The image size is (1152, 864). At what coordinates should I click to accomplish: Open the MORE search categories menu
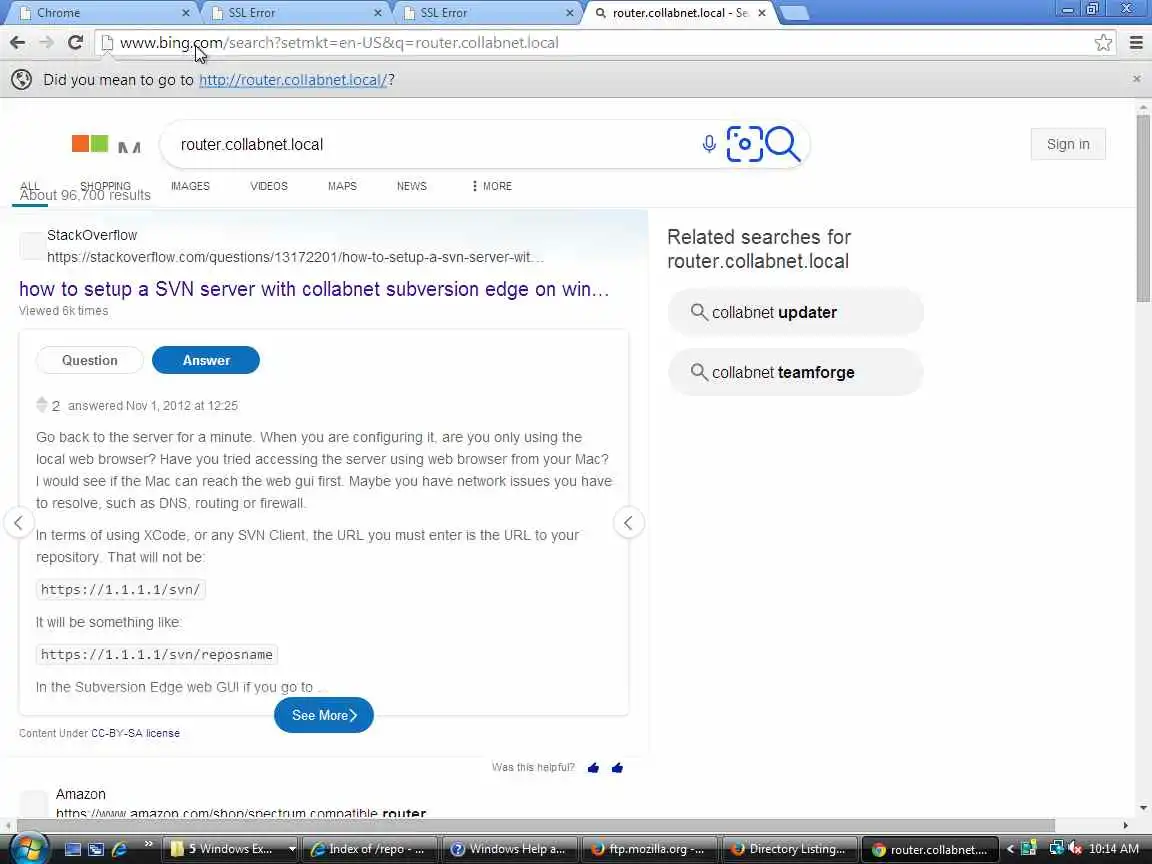[x=492, y=186]
